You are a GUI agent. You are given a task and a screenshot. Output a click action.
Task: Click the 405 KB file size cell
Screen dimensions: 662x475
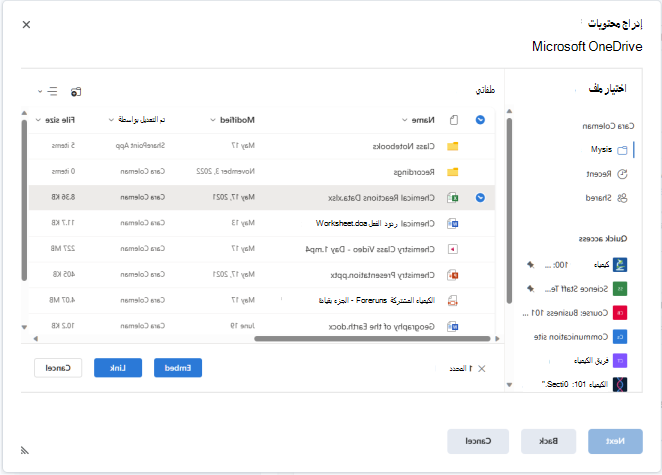pos(64,274)
